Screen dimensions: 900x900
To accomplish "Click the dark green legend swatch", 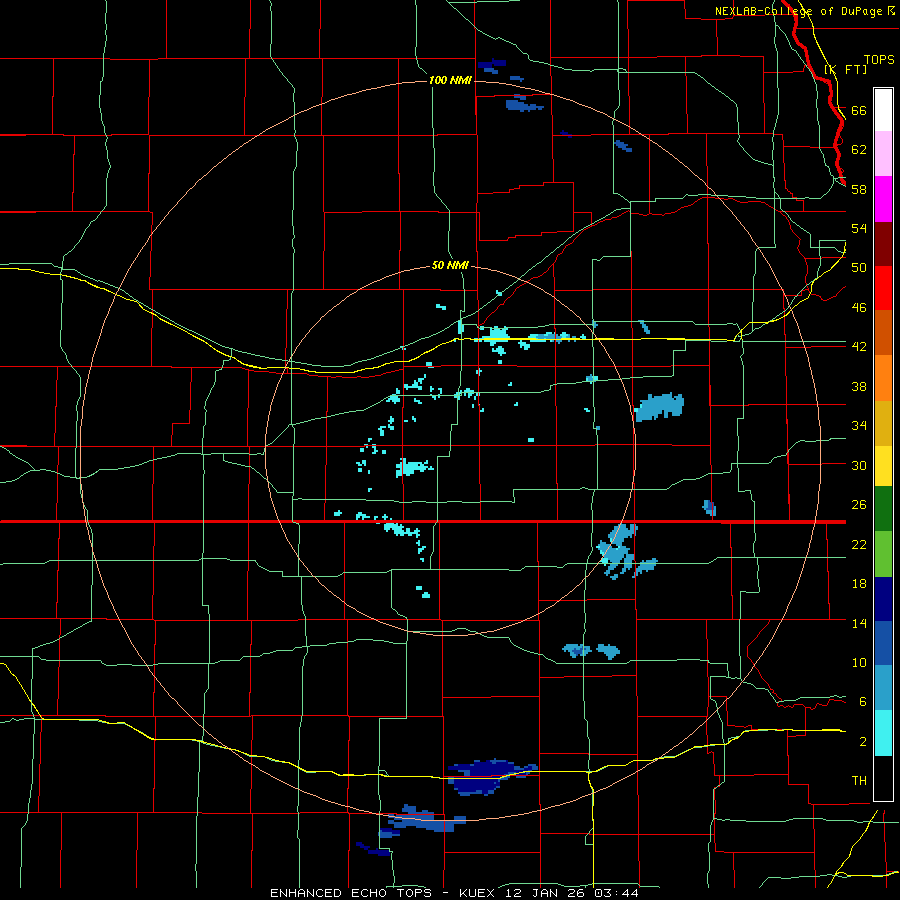I will coord(883,509).
